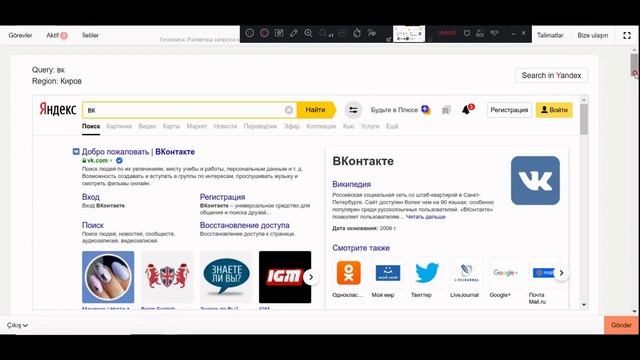Open the Görevler menu
The image size is (640, 360).
coord(20,35)
